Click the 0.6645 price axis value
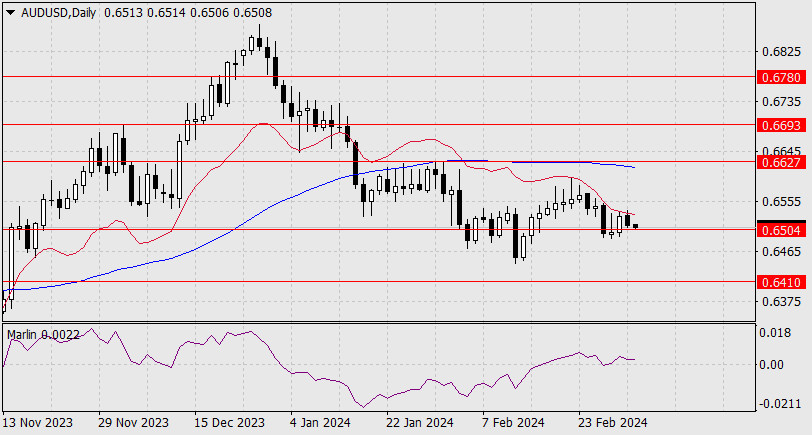The height and width of the screenshot is (435, 812). (x=781, y=151)
